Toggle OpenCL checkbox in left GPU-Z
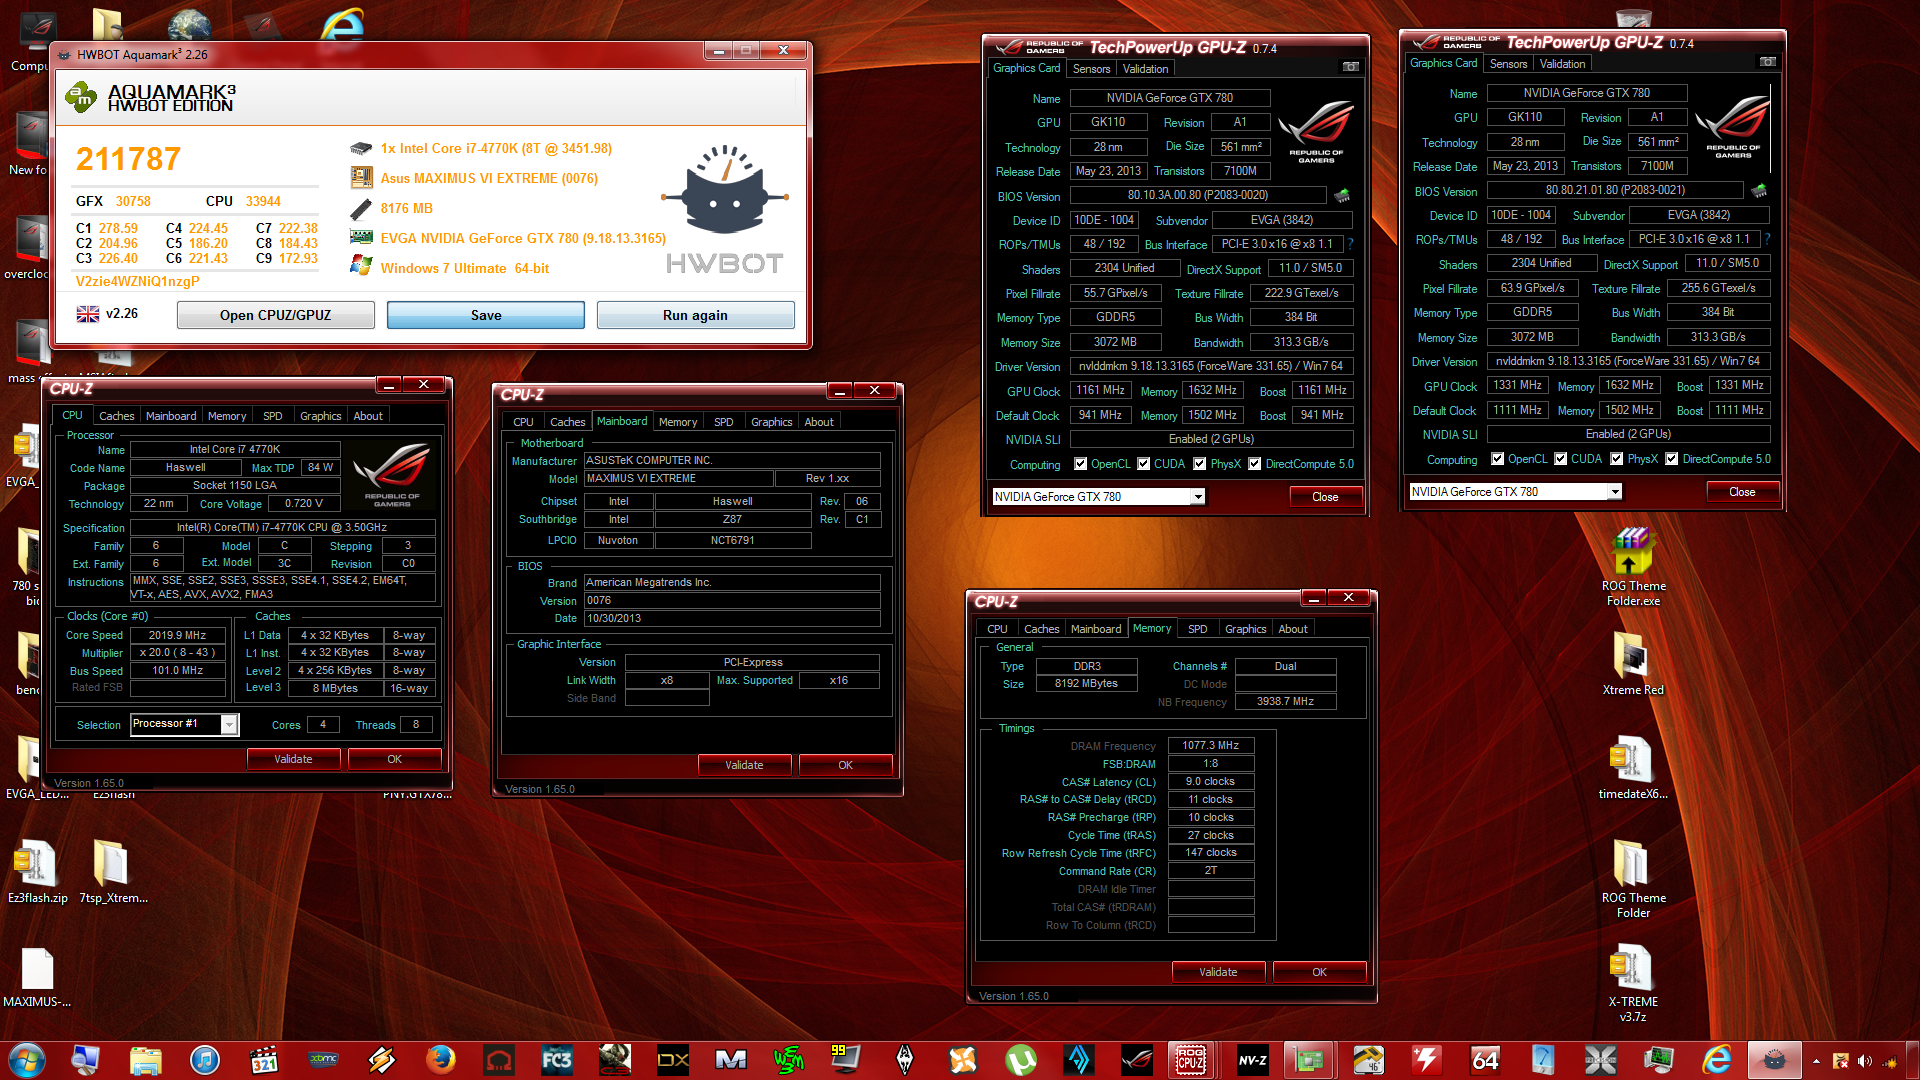Screen dimensions: 1920x1080 (1080, 464)
